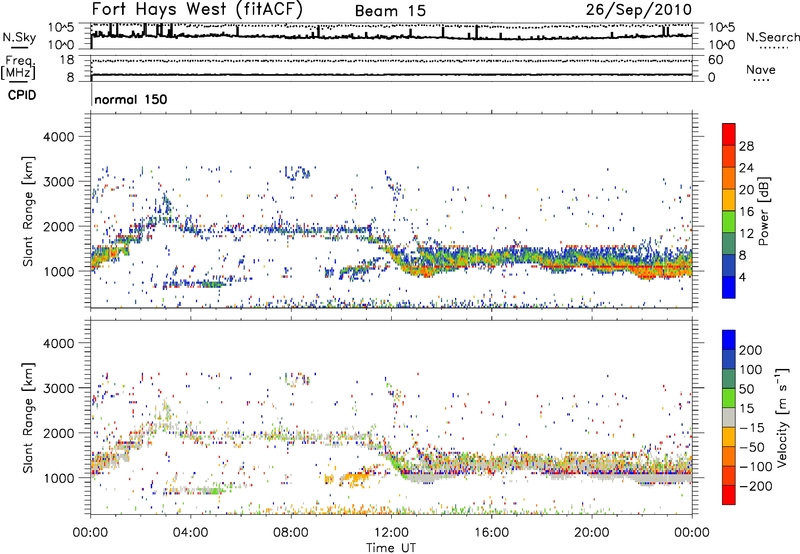Pick the gray -15 to 15 velocity swatch
Image resolution: width=800 pixels, height=554 pixels.
(x=729, y=418)
